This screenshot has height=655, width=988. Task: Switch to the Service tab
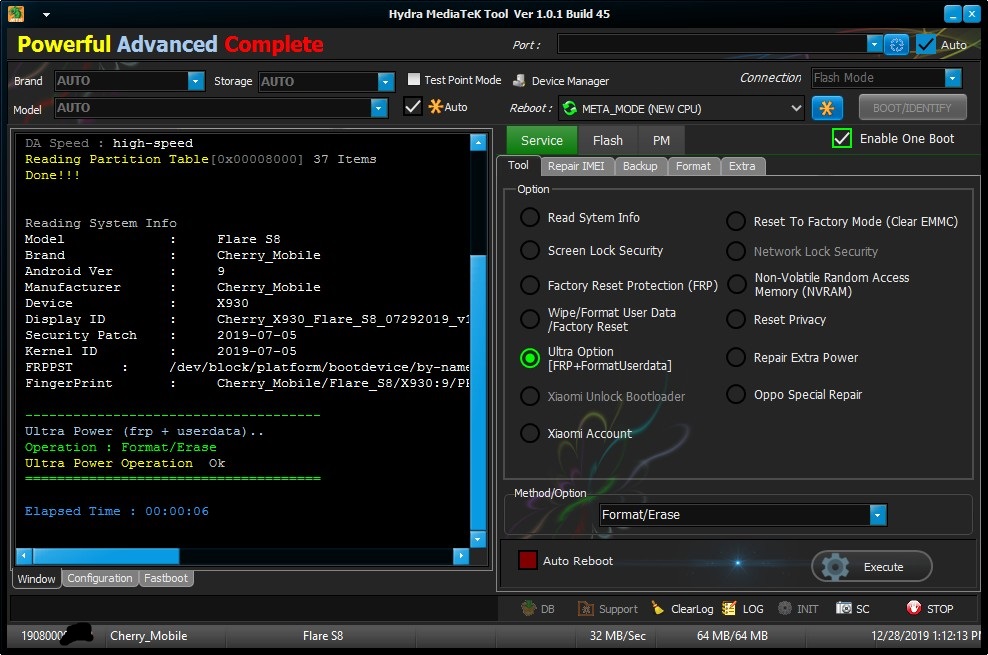pos(541,140)
